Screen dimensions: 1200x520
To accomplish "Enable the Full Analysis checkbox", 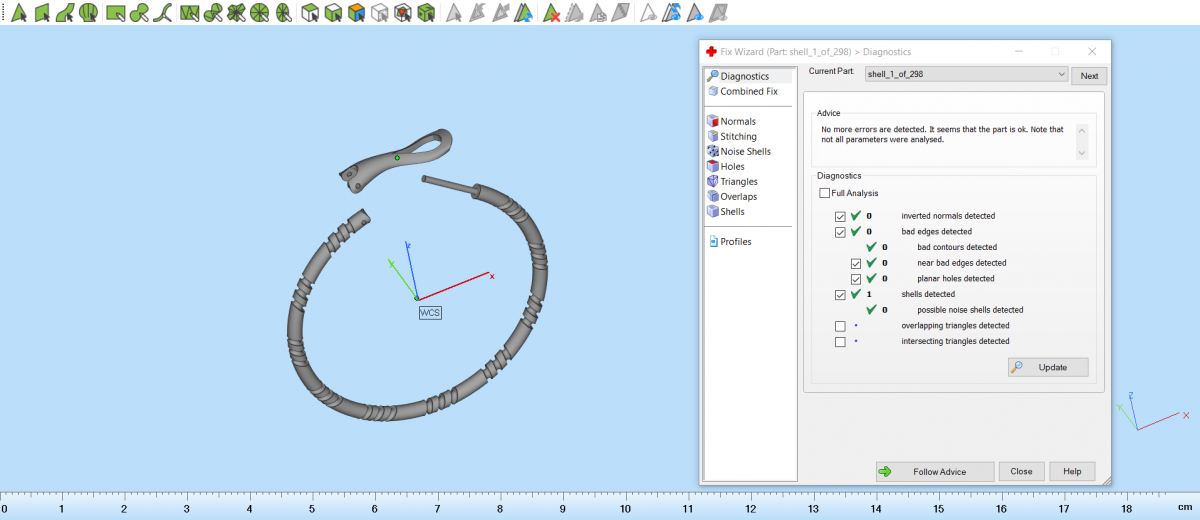I will click(x=824, y=193).
